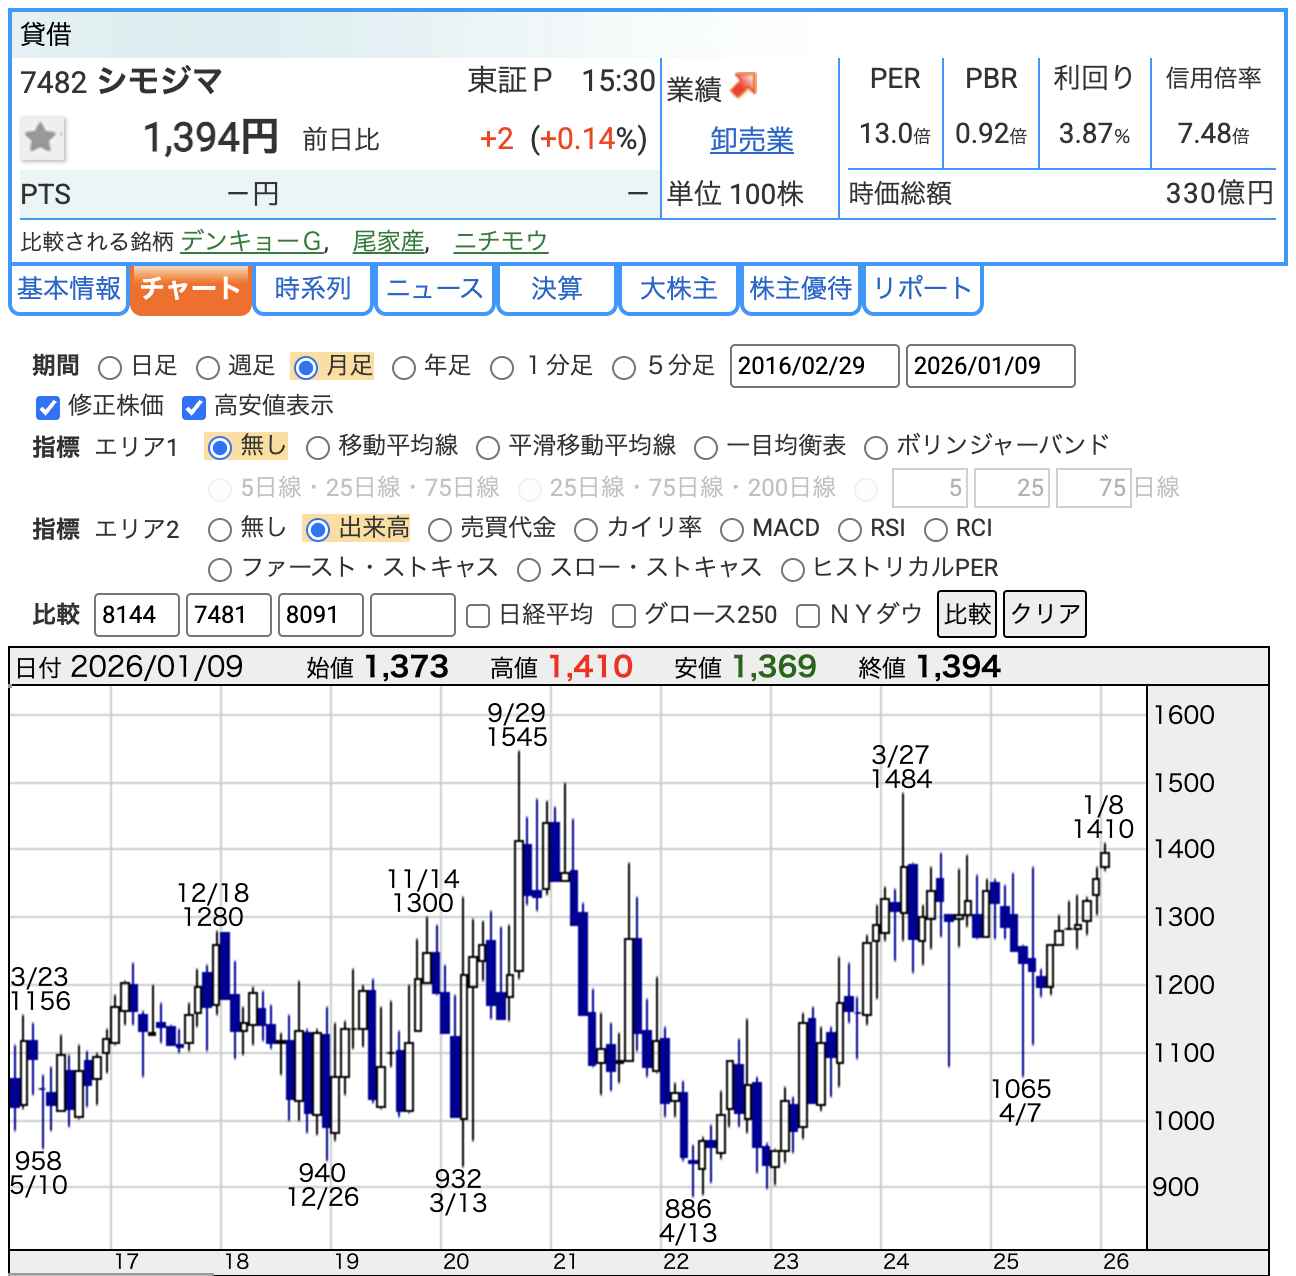The height and width of the screenshot is (1276, 1296).
Task: Enable the 日経平均 comparison checkbox
Action: (478, 616)
